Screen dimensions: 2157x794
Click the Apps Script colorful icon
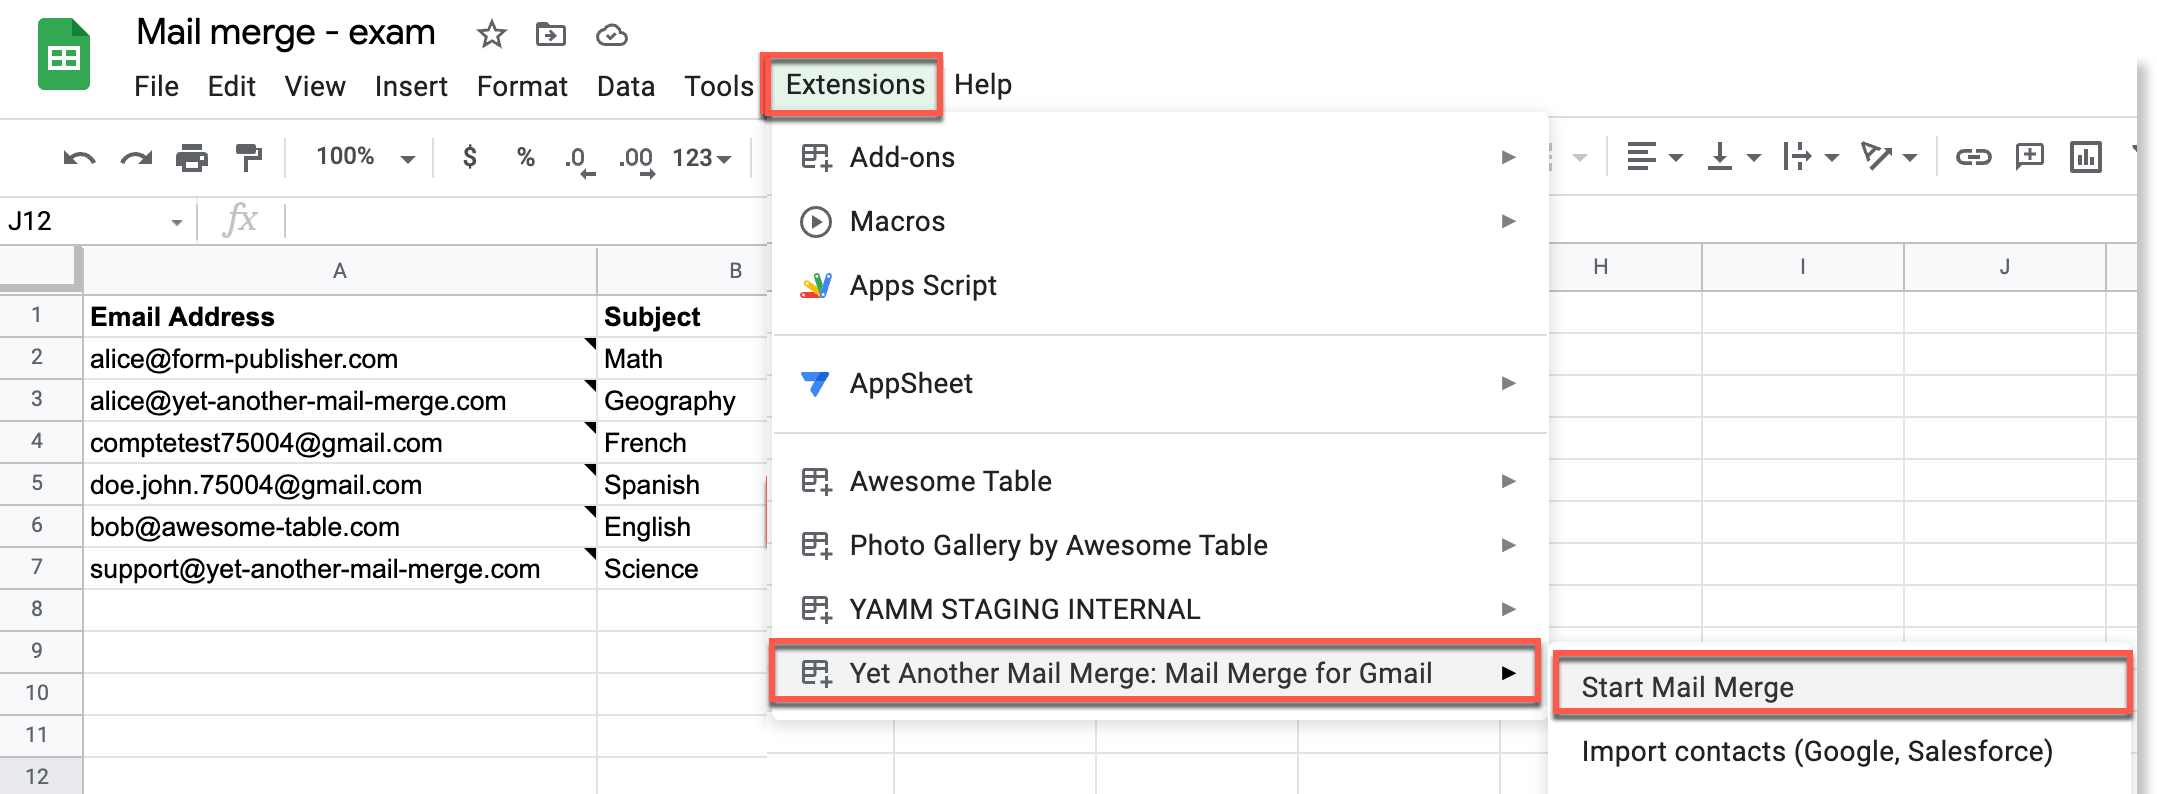(816, 286)
